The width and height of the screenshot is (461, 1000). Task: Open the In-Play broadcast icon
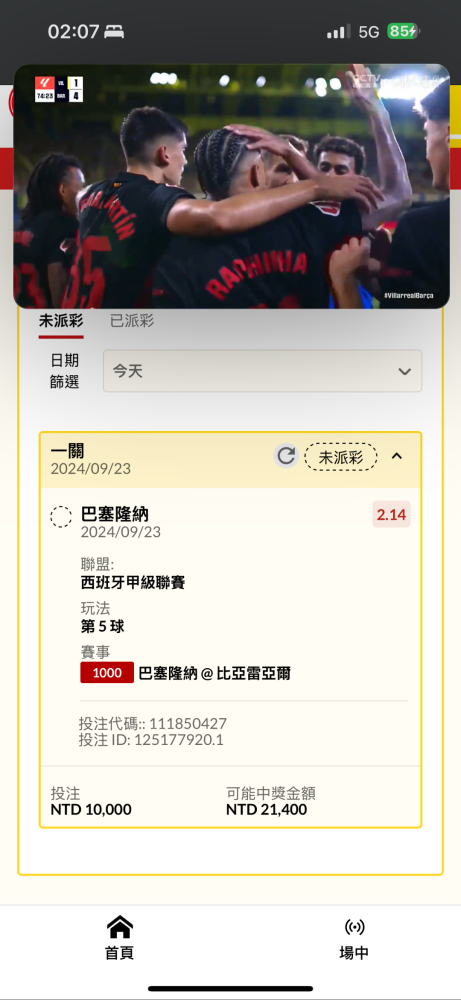click(x=354, y=927)
